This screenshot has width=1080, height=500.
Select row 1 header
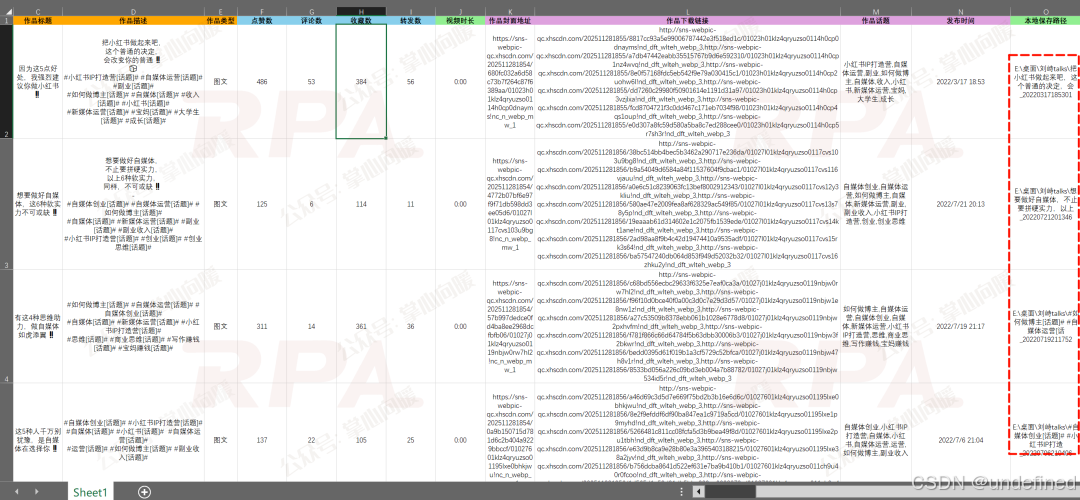pos(6,21)
